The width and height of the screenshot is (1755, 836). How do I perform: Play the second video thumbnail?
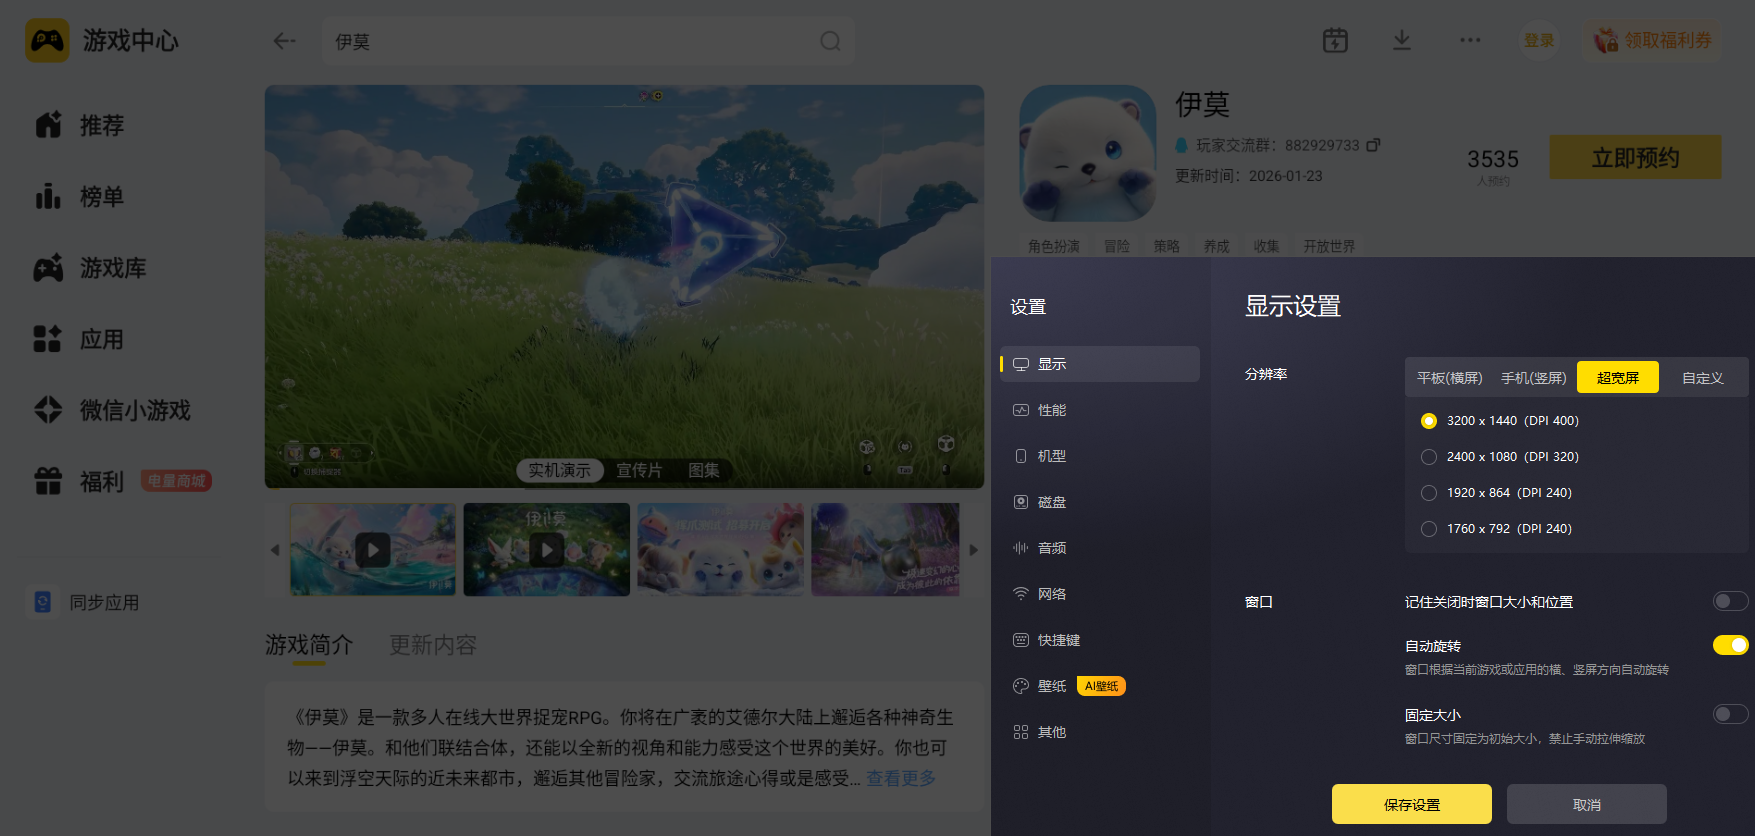tap(547, 550)
